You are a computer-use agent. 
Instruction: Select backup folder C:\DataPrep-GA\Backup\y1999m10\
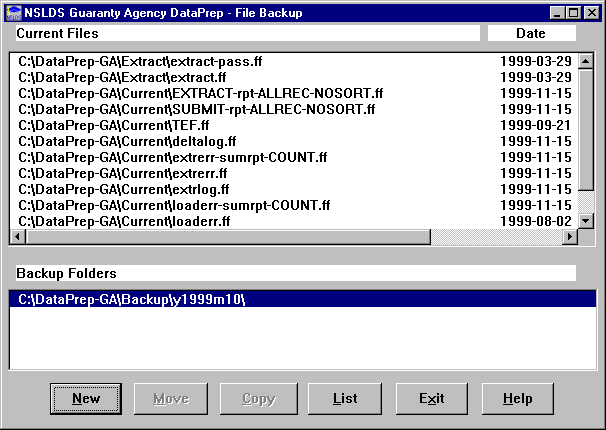[303, 299]
